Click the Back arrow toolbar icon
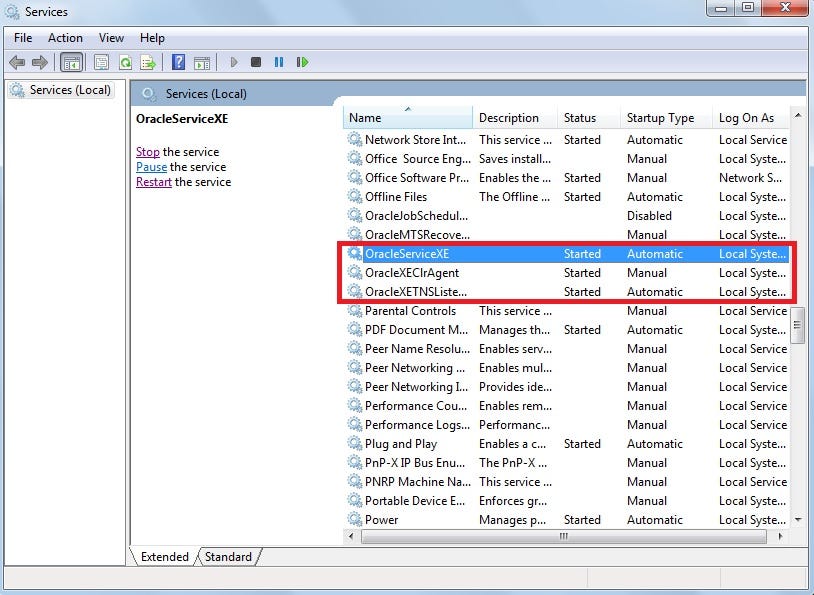Viewport: 814px width, 595px height. [x=17, y=62]
